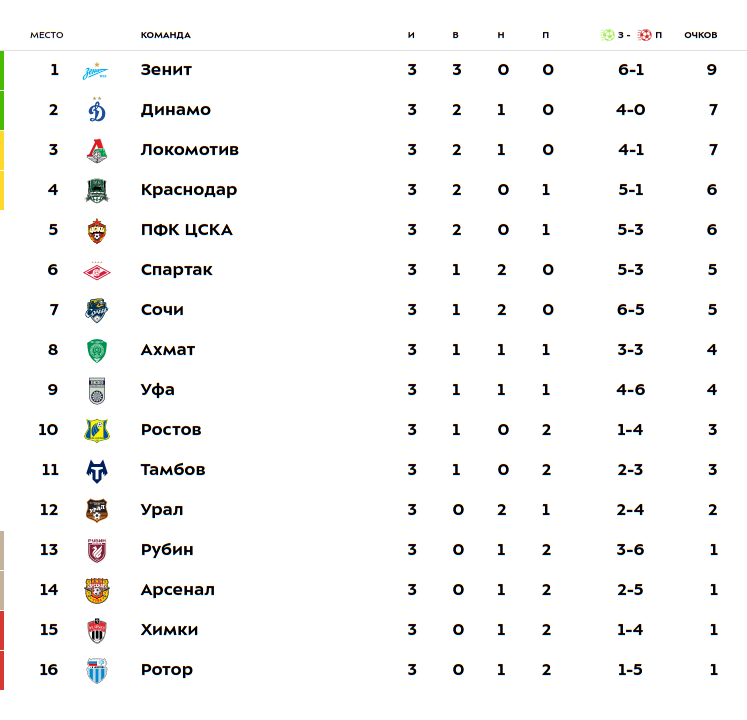Open the Химки team page
Screen dimensions: 747x720
(169, 630)
